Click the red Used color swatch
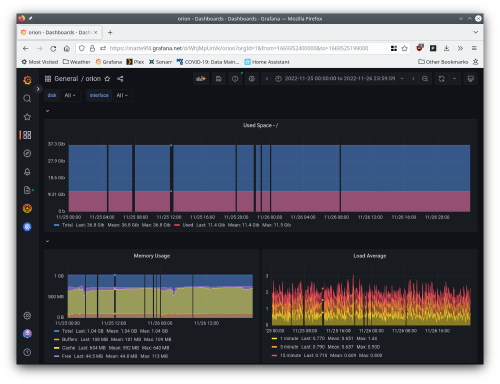The height and width of the screenshot is (384, 500). point(177,225)
